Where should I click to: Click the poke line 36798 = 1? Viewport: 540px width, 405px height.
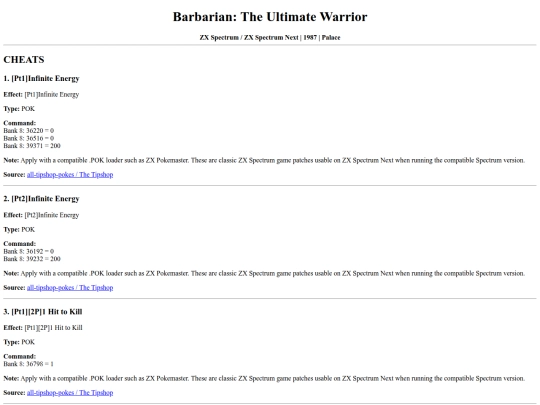coord(29,364)
